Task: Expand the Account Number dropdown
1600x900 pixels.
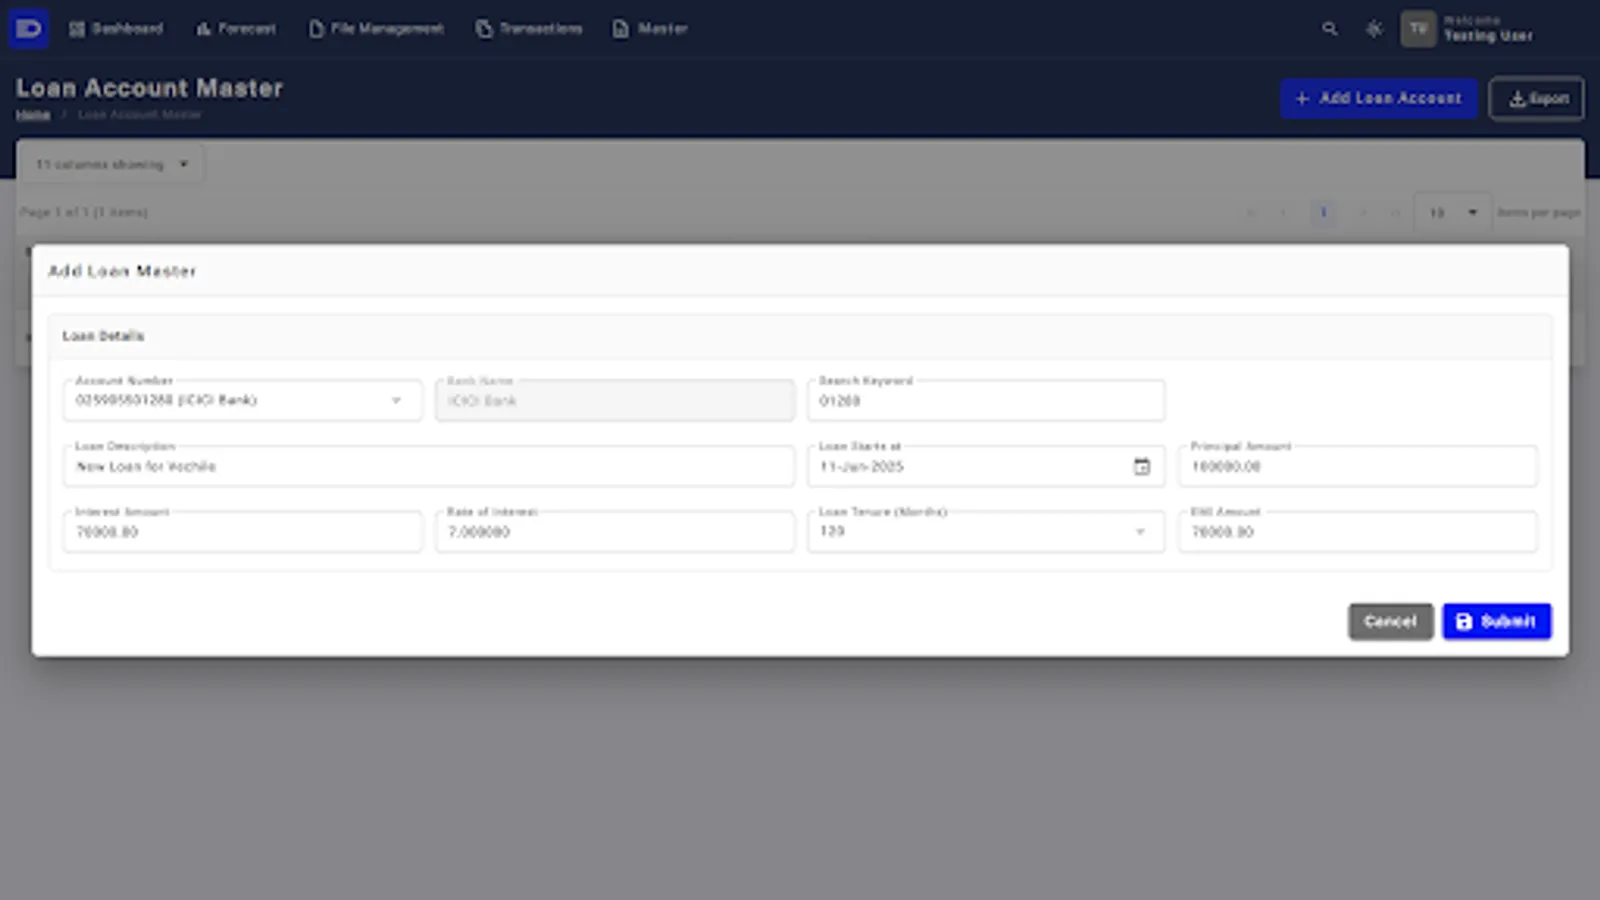Action: click(243, 400)
